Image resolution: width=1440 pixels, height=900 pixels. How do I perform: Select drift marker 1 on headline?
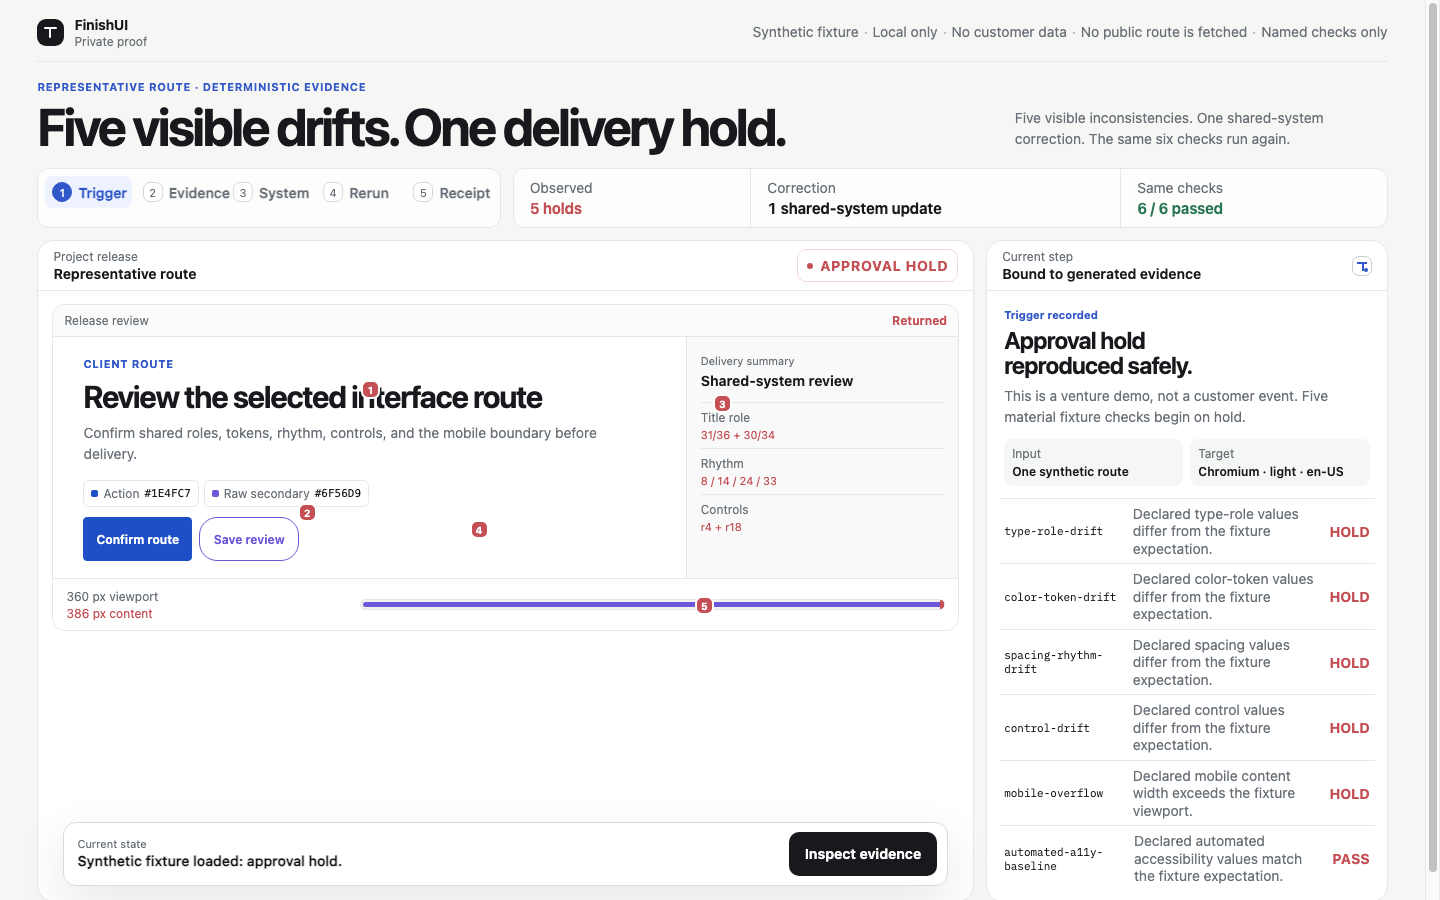371,389
